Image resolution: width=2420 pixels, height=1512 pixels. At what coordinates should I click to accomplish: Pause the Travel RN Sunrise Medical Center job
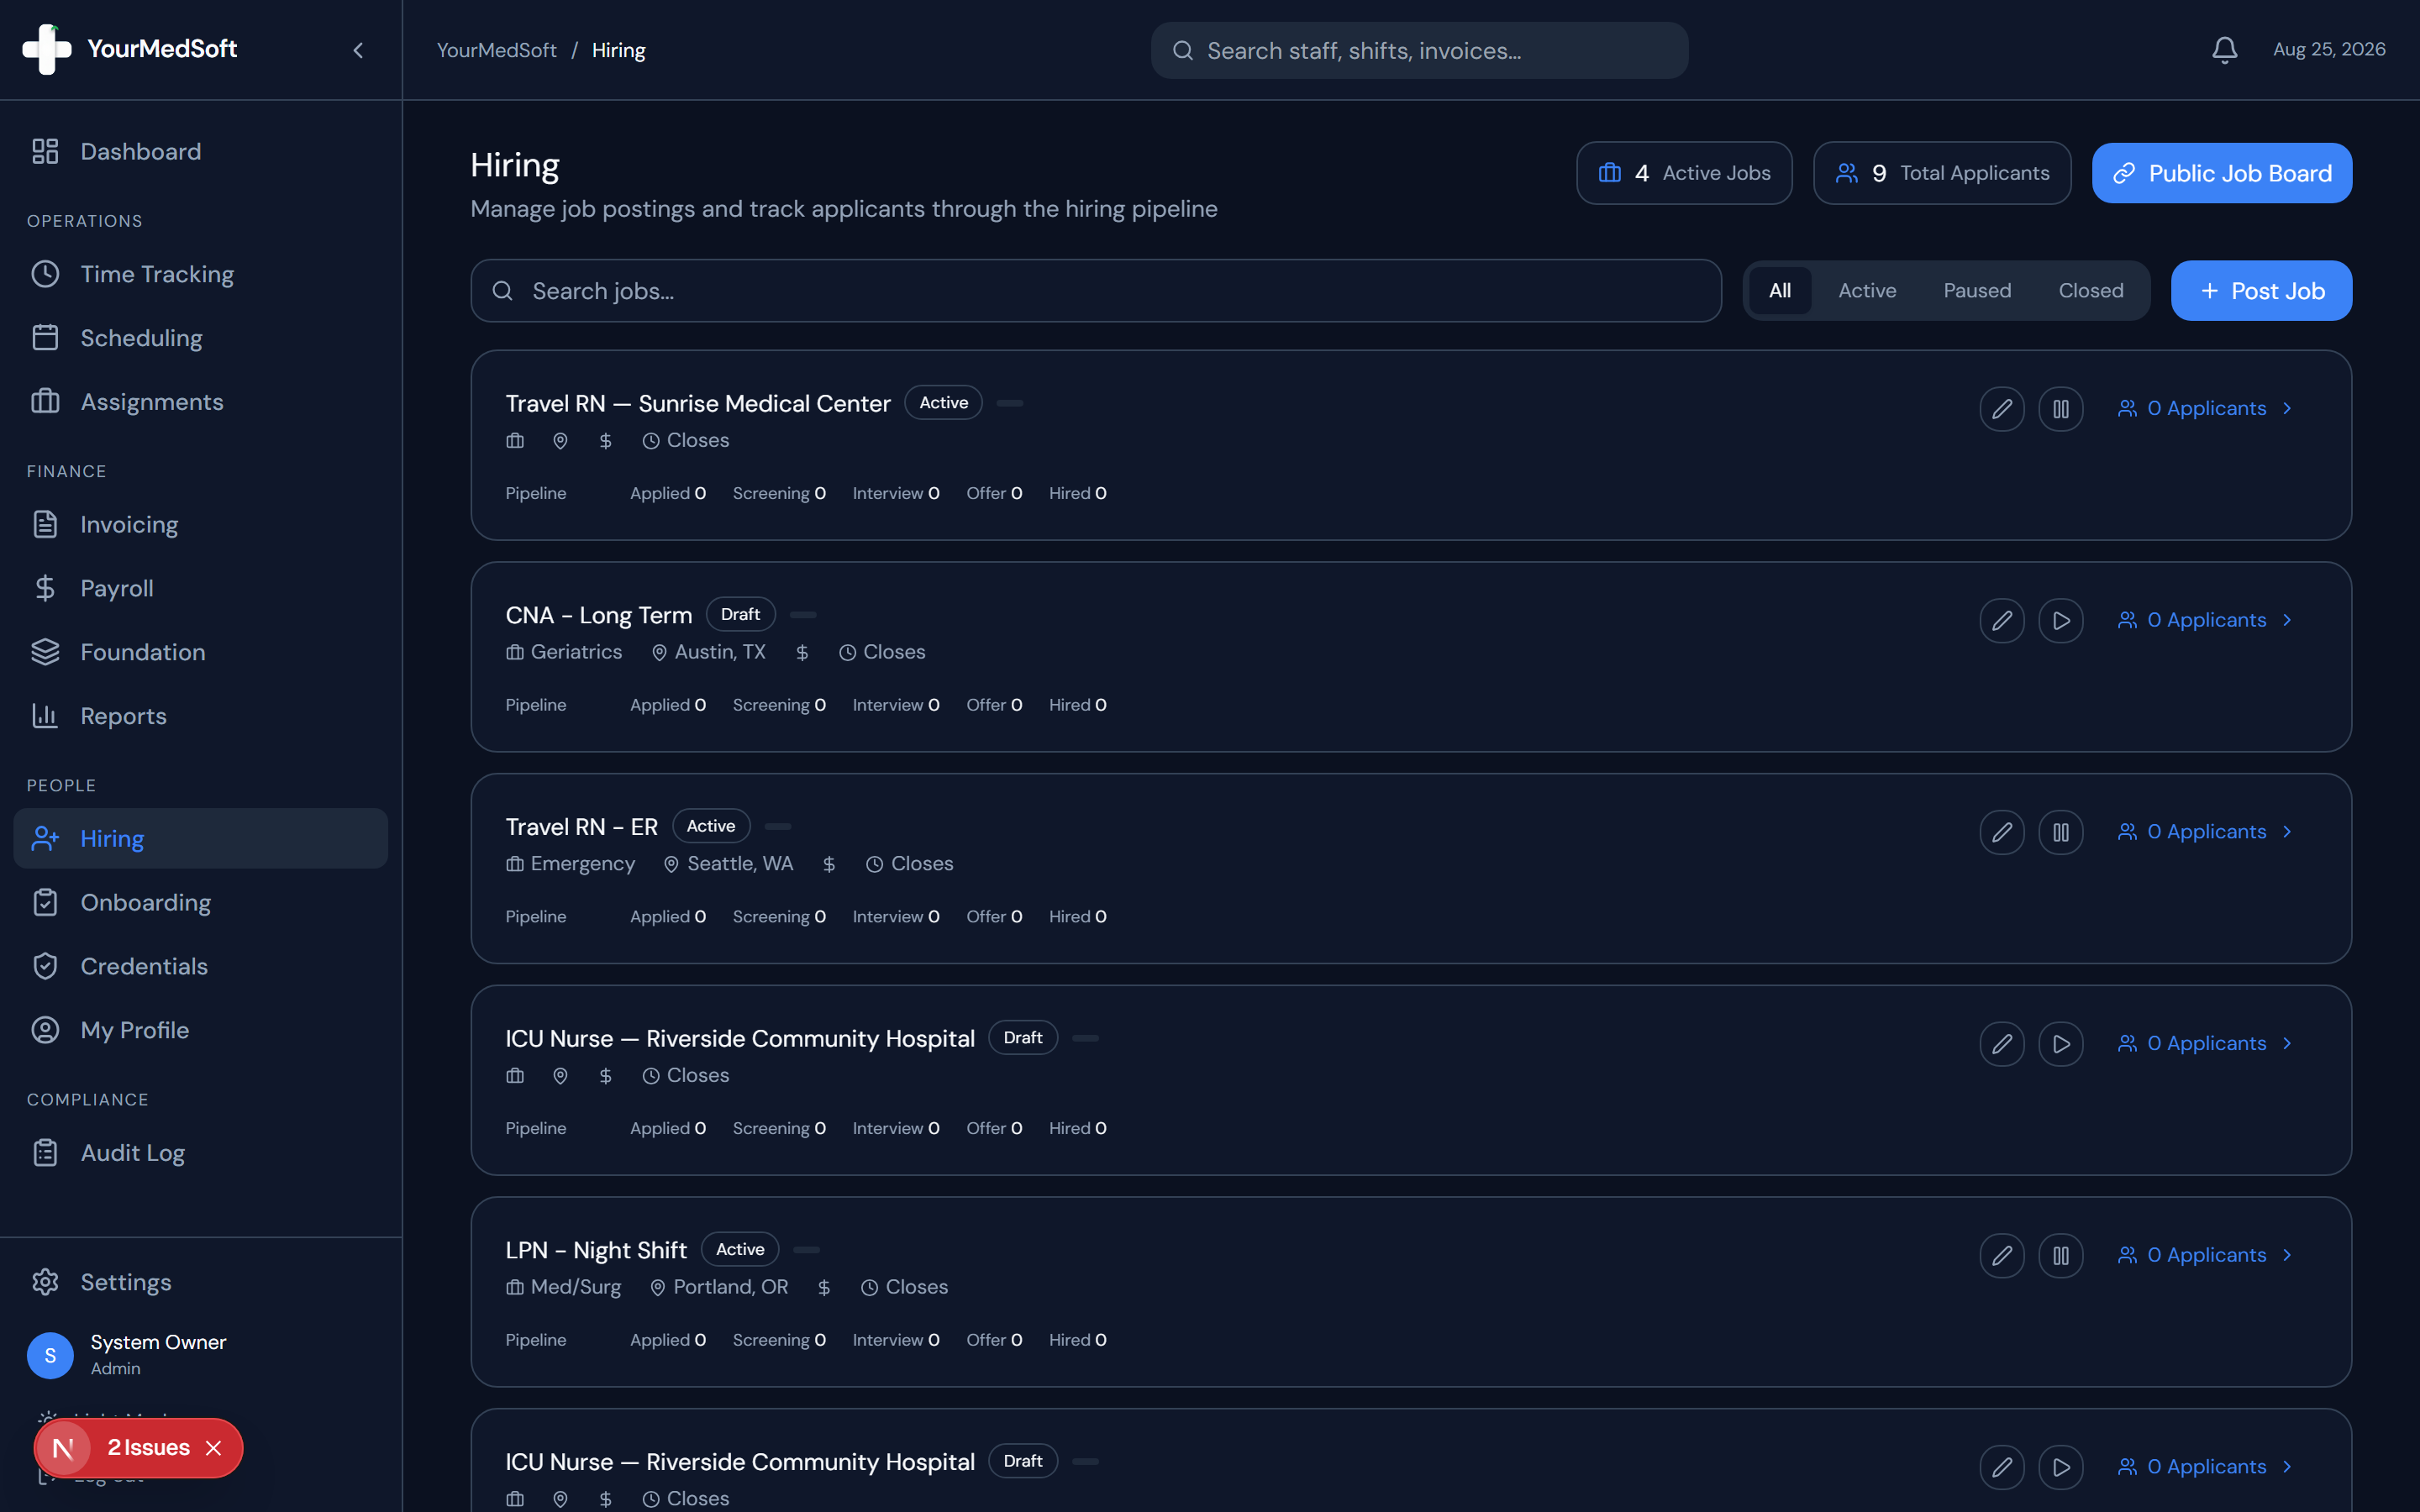(2061, 409)
